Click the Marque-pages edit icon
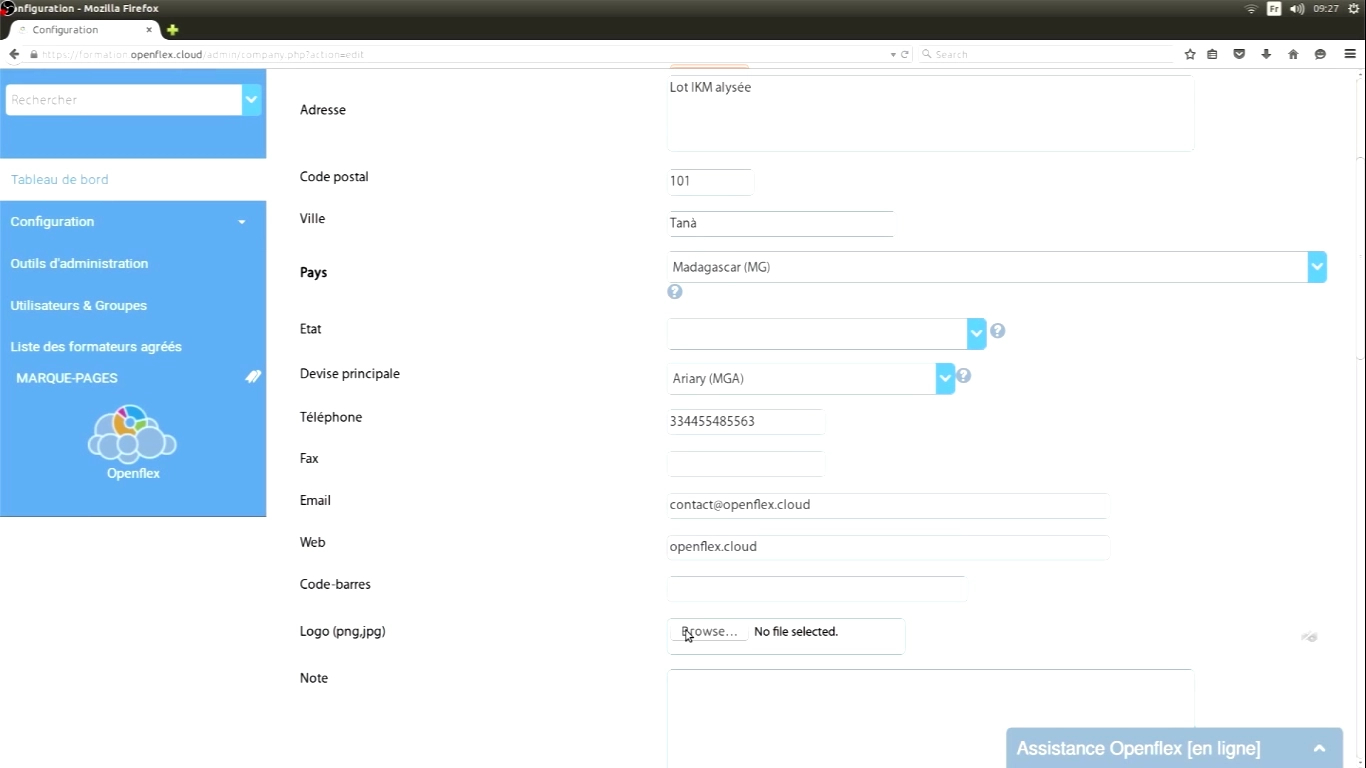The width and height of the screenshot is (1366, 768). click(253, 377)
